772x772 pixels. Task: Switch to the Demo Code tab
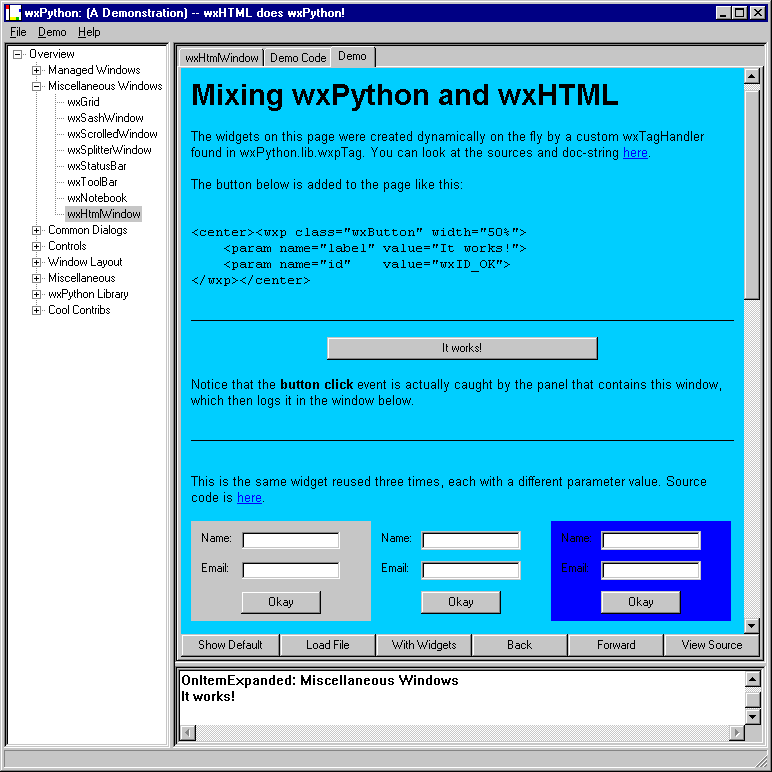click(298, 58)
